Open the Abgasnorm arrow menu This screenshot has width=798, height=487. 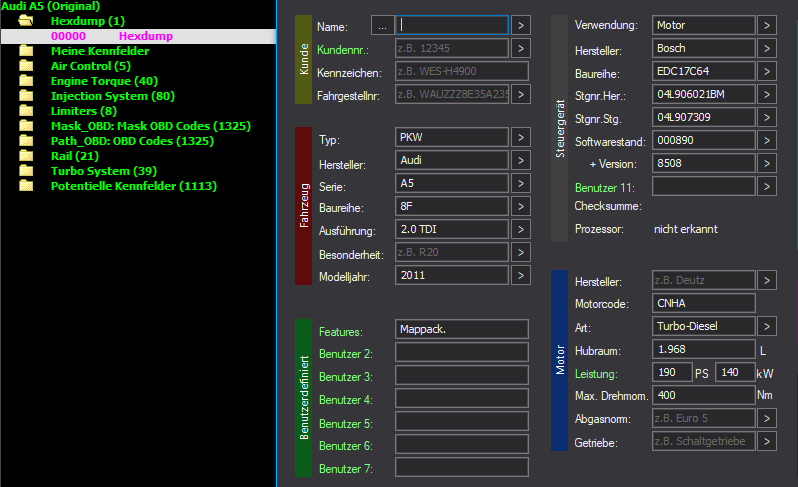click(x=767, y=418)
